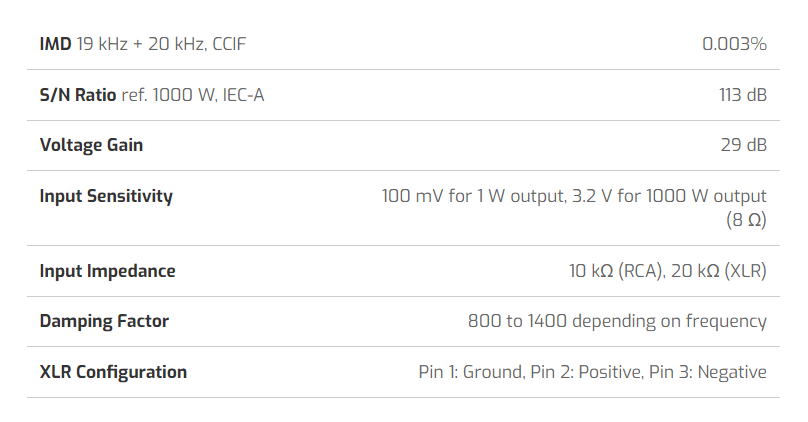Click the XLR Configuration label

pos(113,372)
